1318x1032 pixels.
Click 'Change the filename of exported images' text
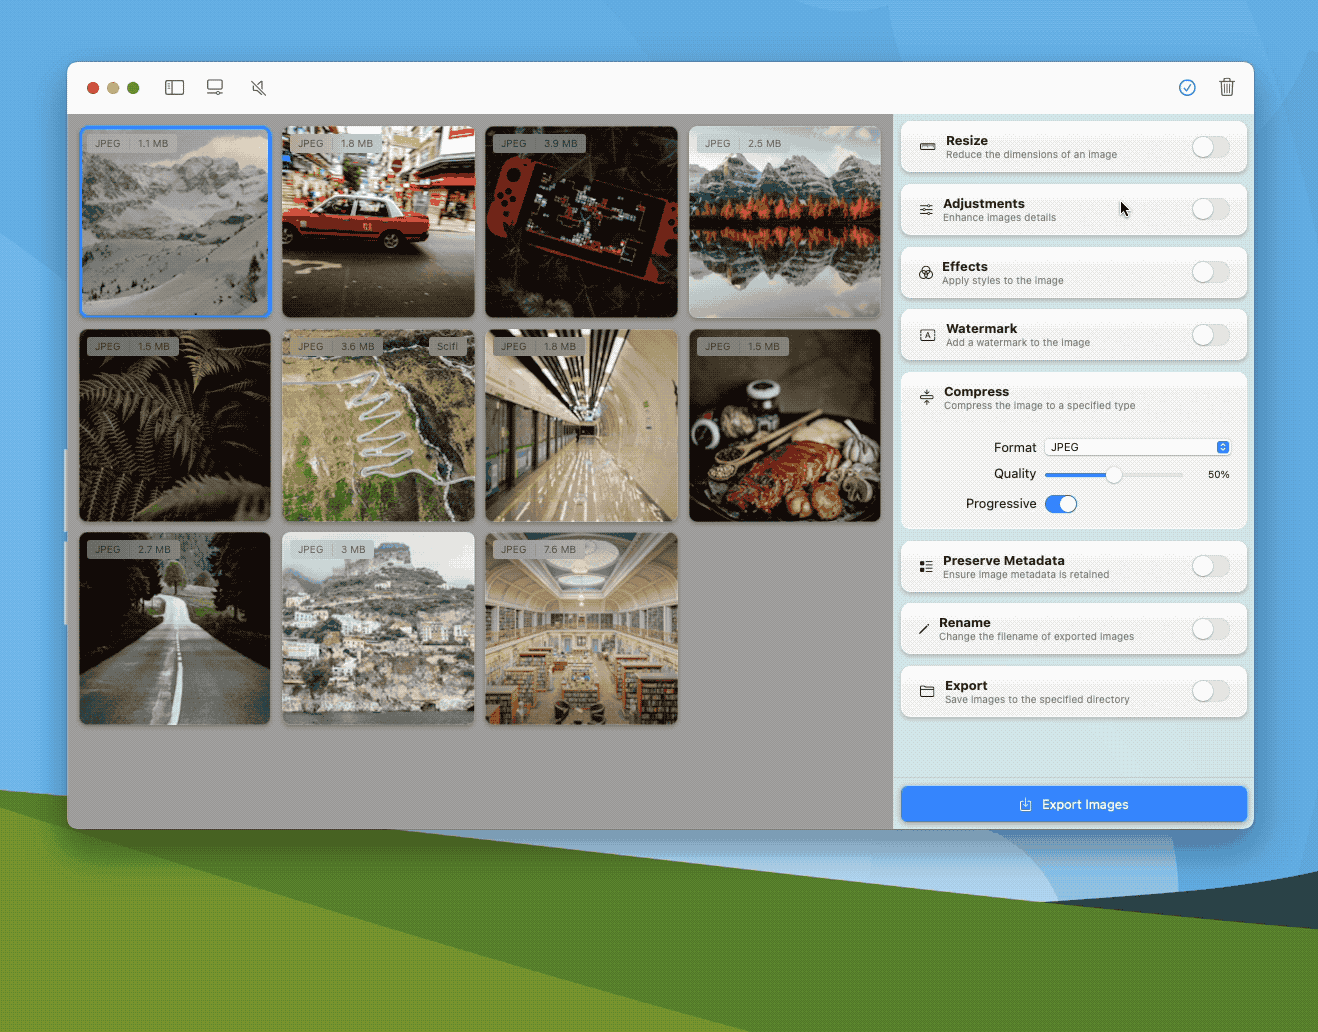[x=1036, y=637]
